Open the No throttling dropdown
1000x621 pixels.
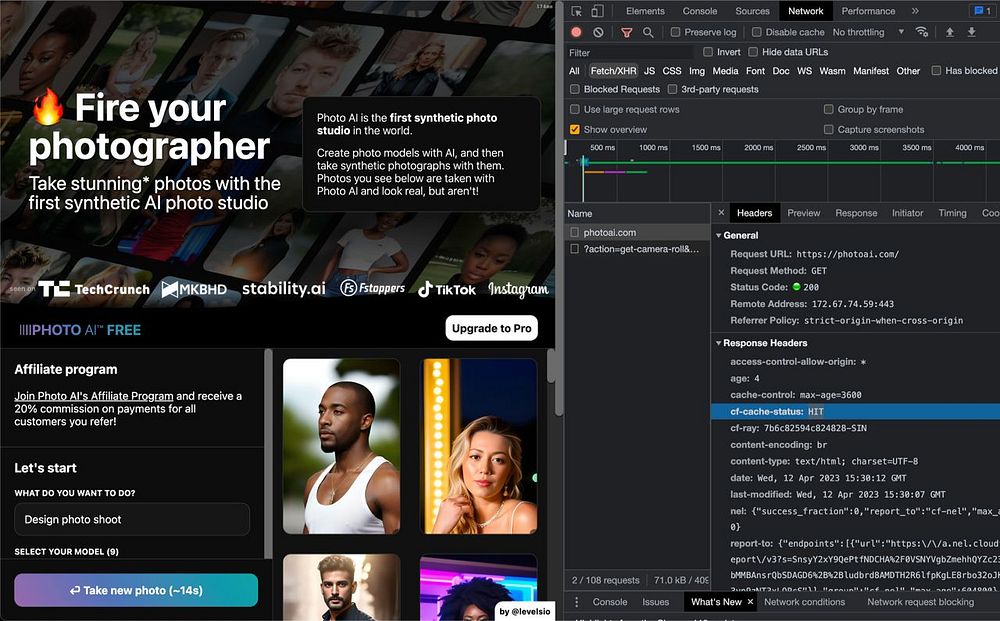868,32
